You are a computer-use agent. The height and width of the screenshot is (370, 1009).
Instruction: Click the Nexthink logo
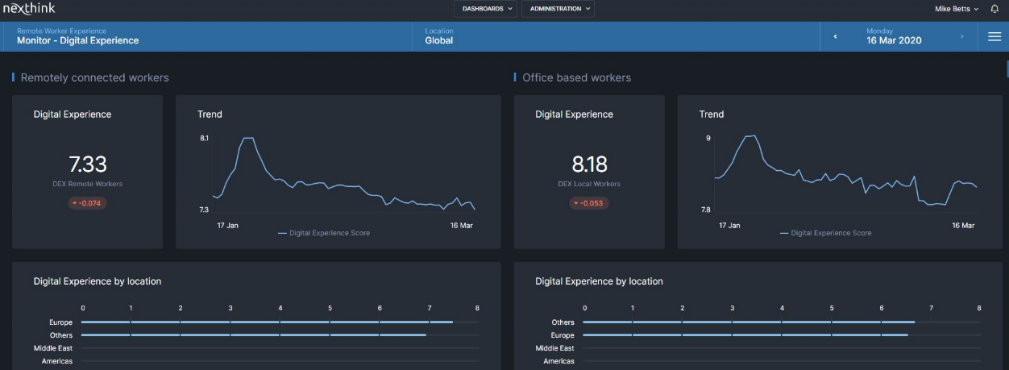29,8
